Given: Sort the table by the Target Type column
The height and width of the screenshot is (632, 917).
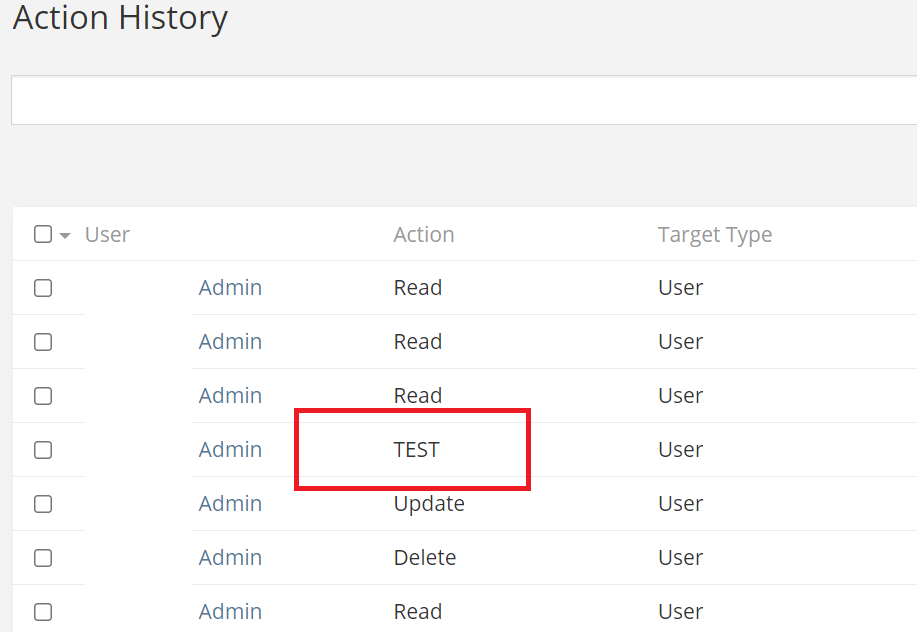Looking at the screenshot, I should tap(715, 234).
